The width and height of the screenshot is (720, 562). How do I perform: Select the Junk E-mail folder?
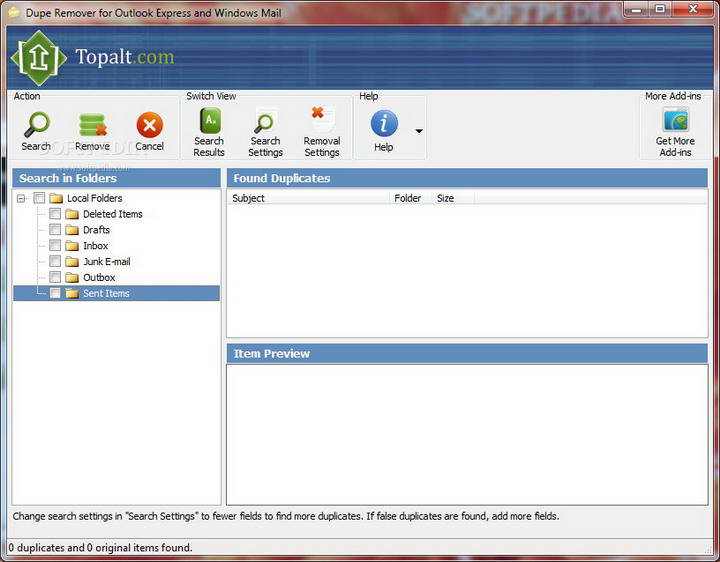coord(107,262)
